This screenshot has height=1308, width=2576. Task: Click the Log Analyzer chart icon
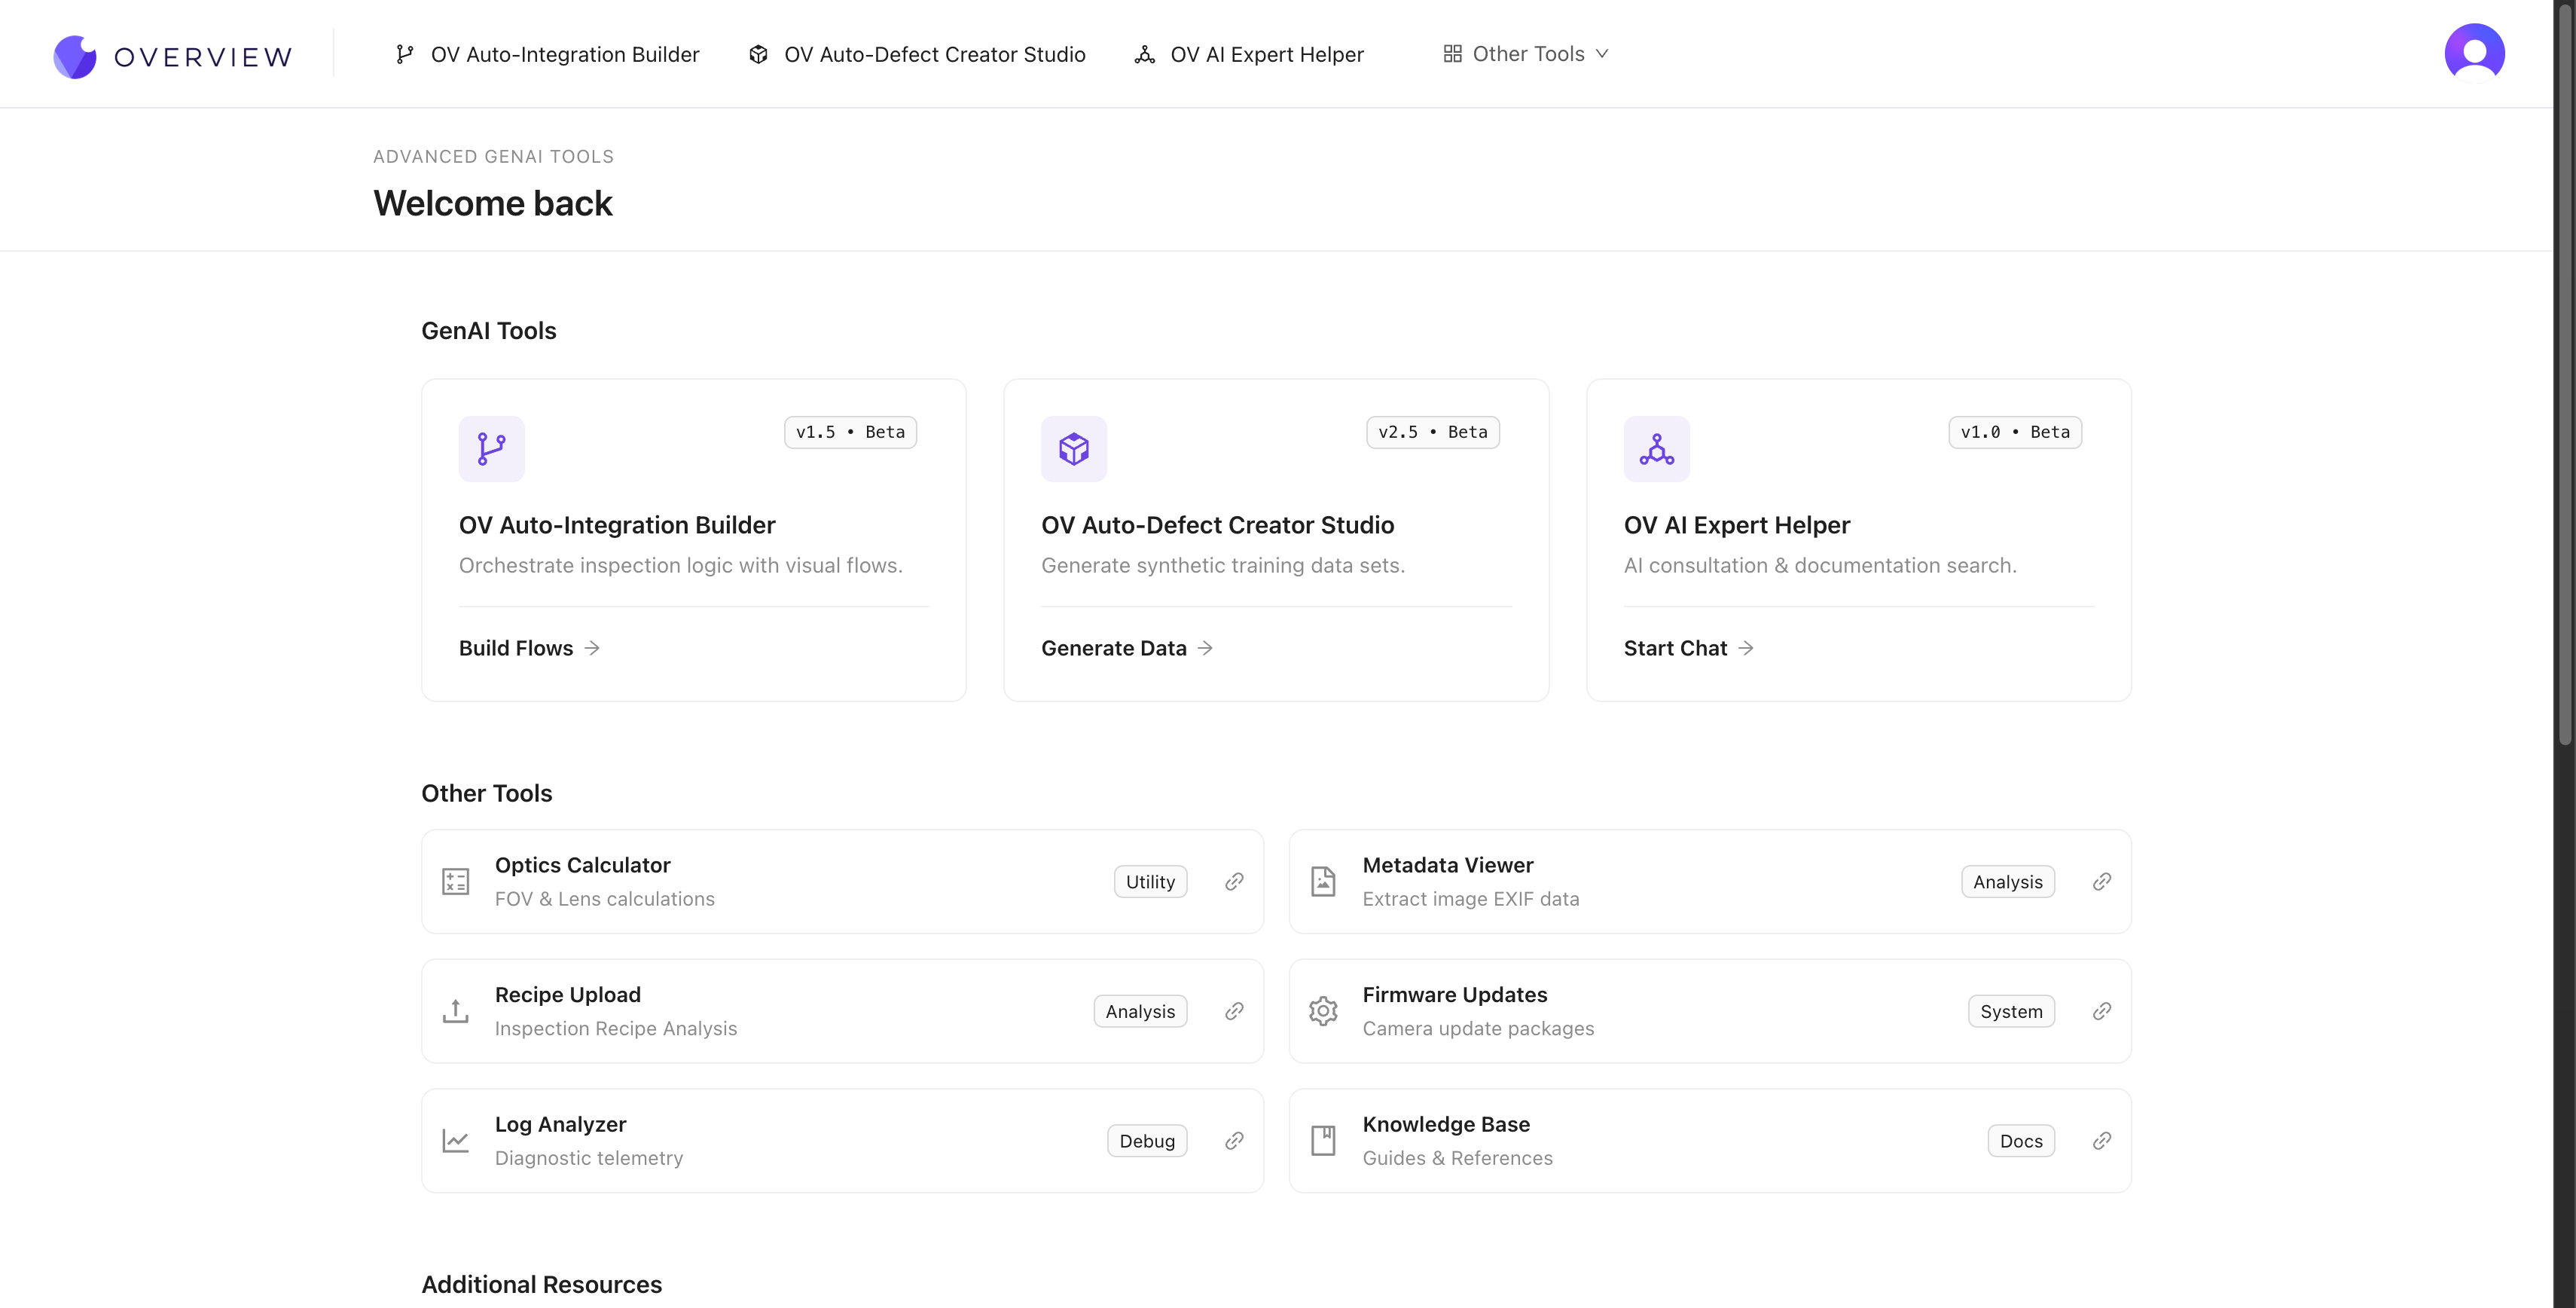point(455,1141)
